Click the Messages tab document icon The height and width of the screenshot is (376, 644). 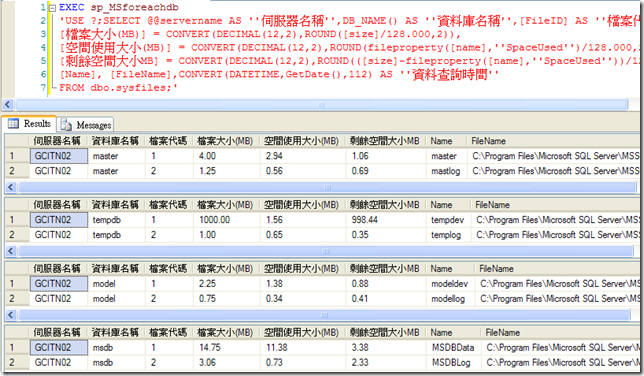click(x=66, y=125)
